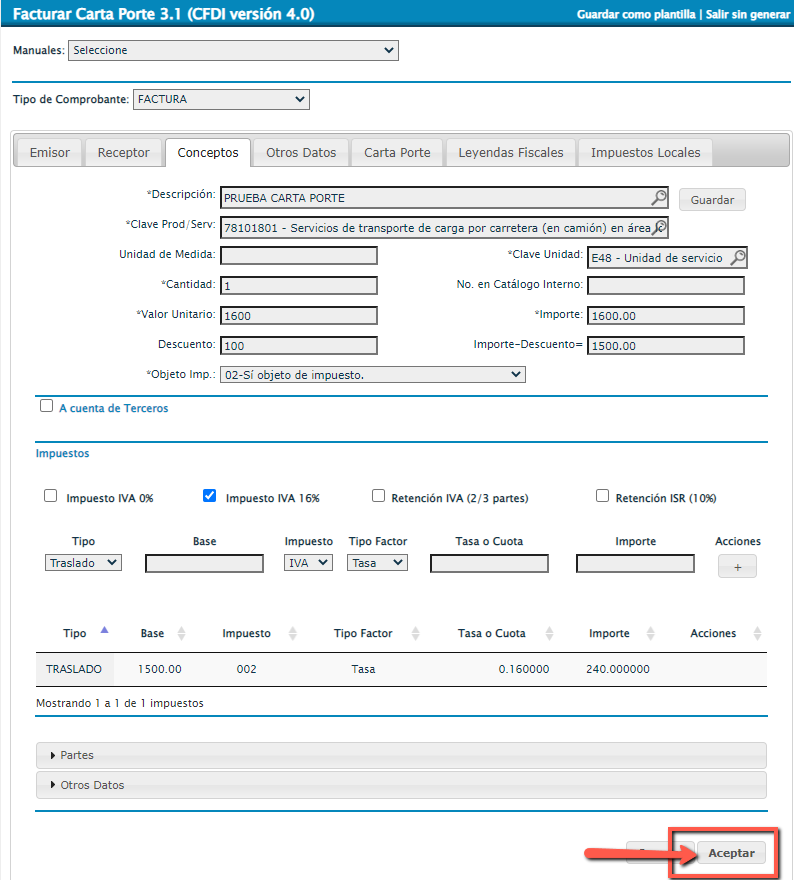The image size is (794, 880).
Task: Open the Clave Prod/Serv search magnifier
Action: pyautogui.click(x=660, y=227)
